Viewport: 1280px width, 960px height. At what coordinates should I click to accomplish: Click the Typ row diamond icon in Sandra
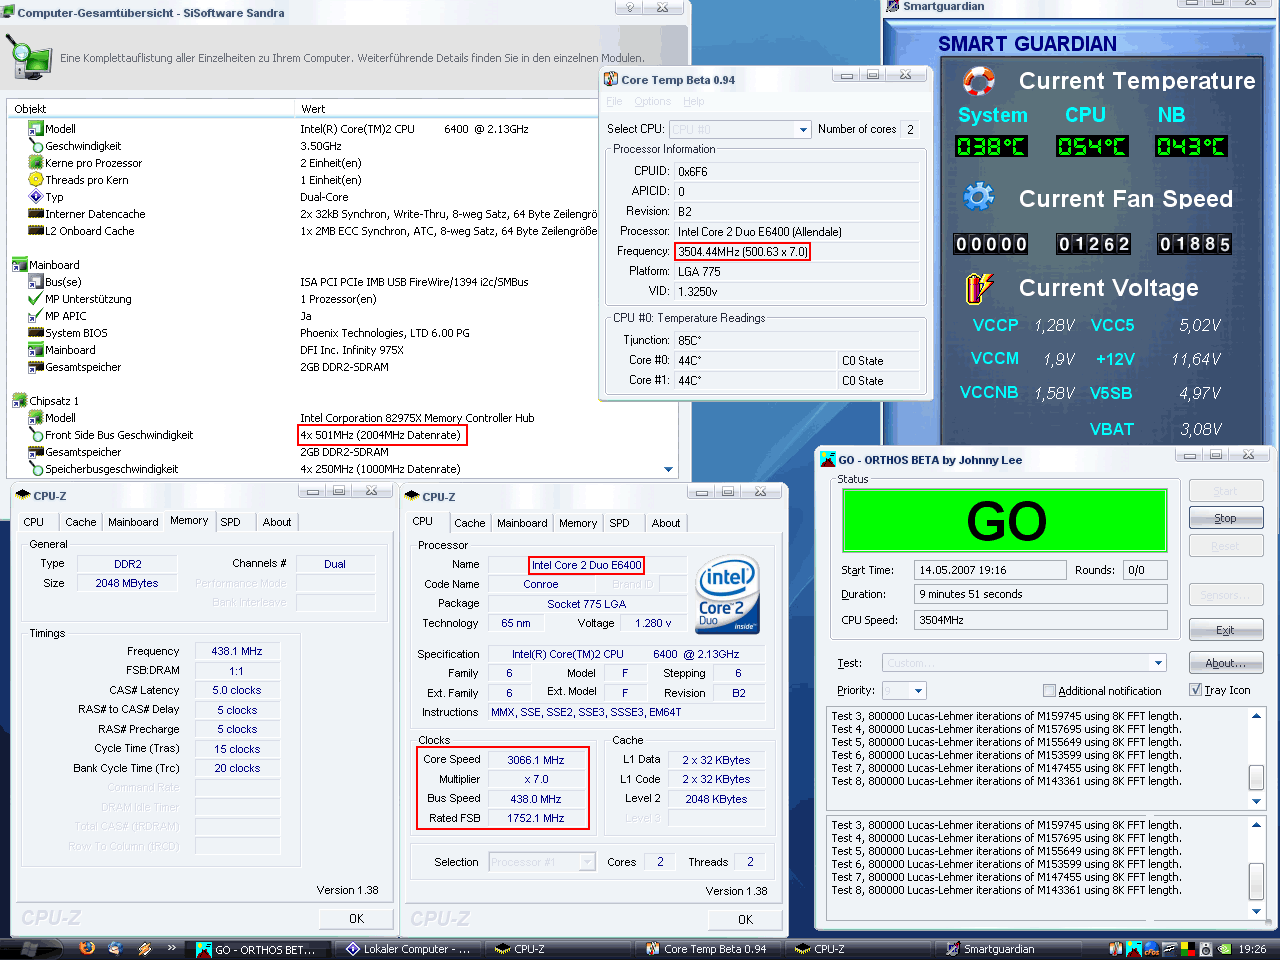(x=36, y=197)
